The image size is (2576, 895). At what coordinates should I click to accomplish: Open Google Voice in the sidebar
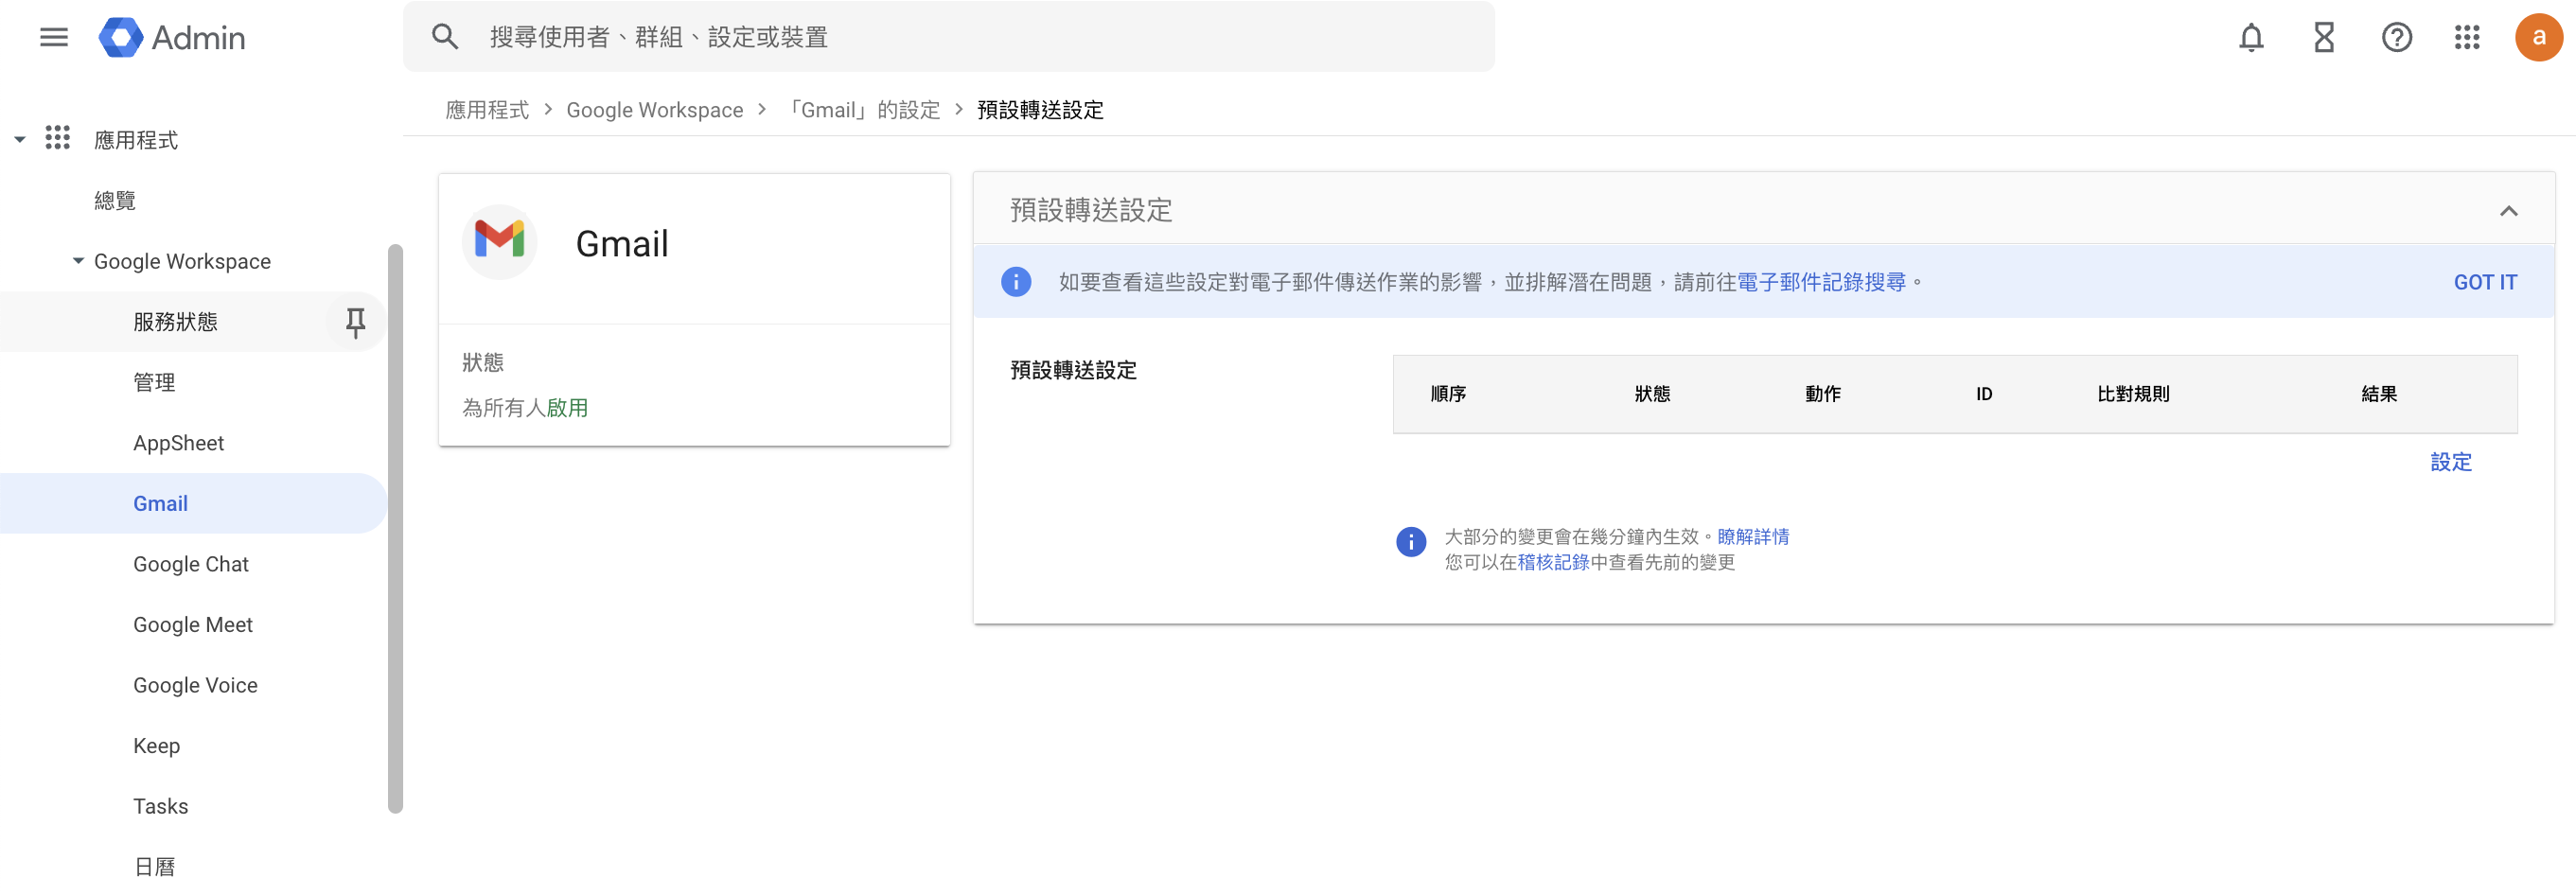(x=195, y=685)
